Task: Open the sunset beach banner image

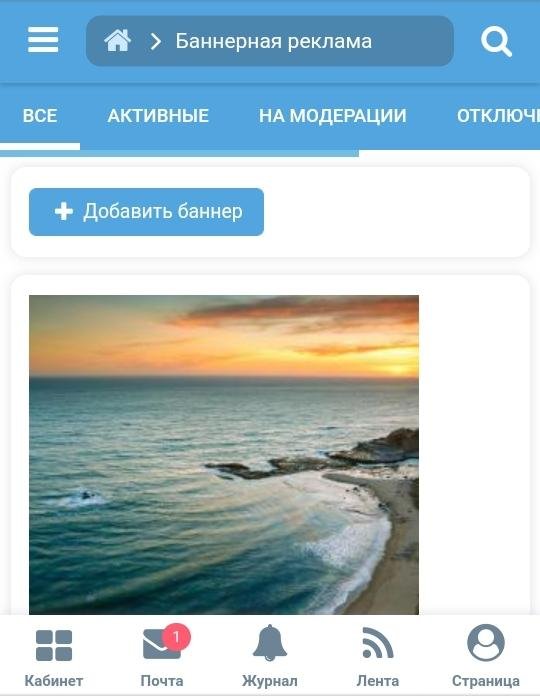Action: pos(224,455)
